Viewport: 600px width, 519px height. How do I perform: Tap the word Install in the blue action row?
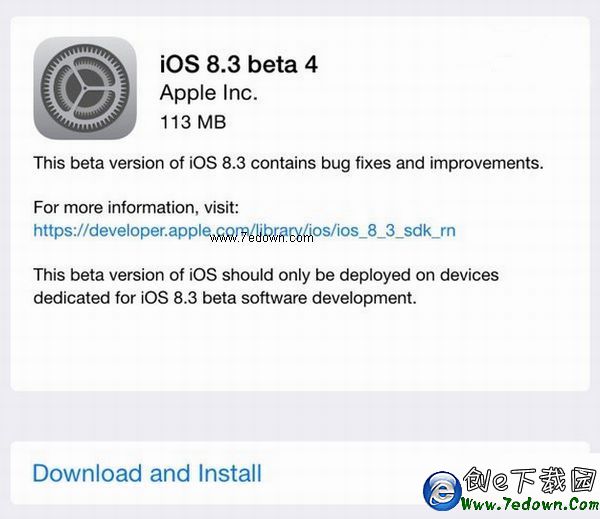pyautogui.click(x=230, y=473)
